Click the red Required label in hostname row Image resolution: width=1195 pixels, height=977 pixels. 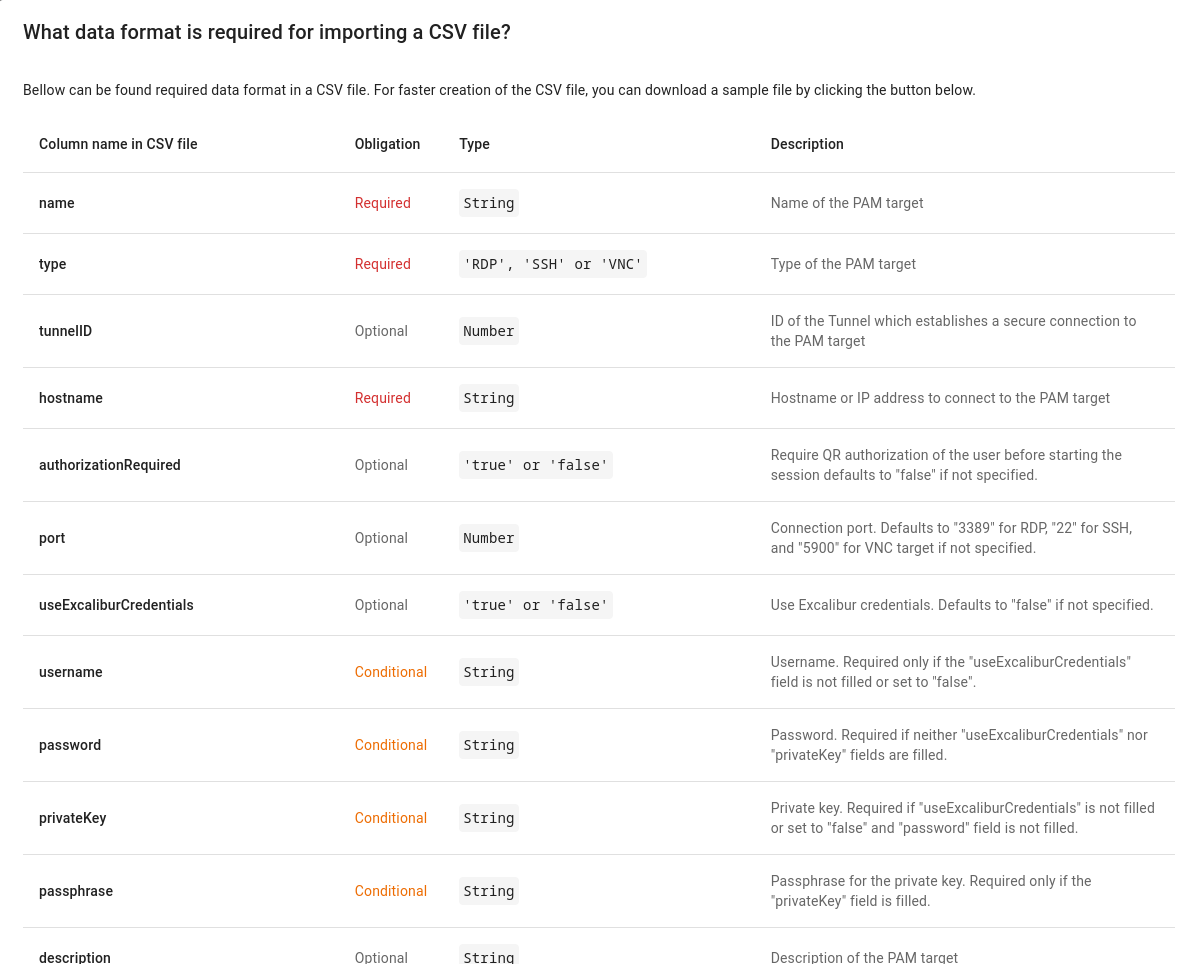tap(382, 398)
